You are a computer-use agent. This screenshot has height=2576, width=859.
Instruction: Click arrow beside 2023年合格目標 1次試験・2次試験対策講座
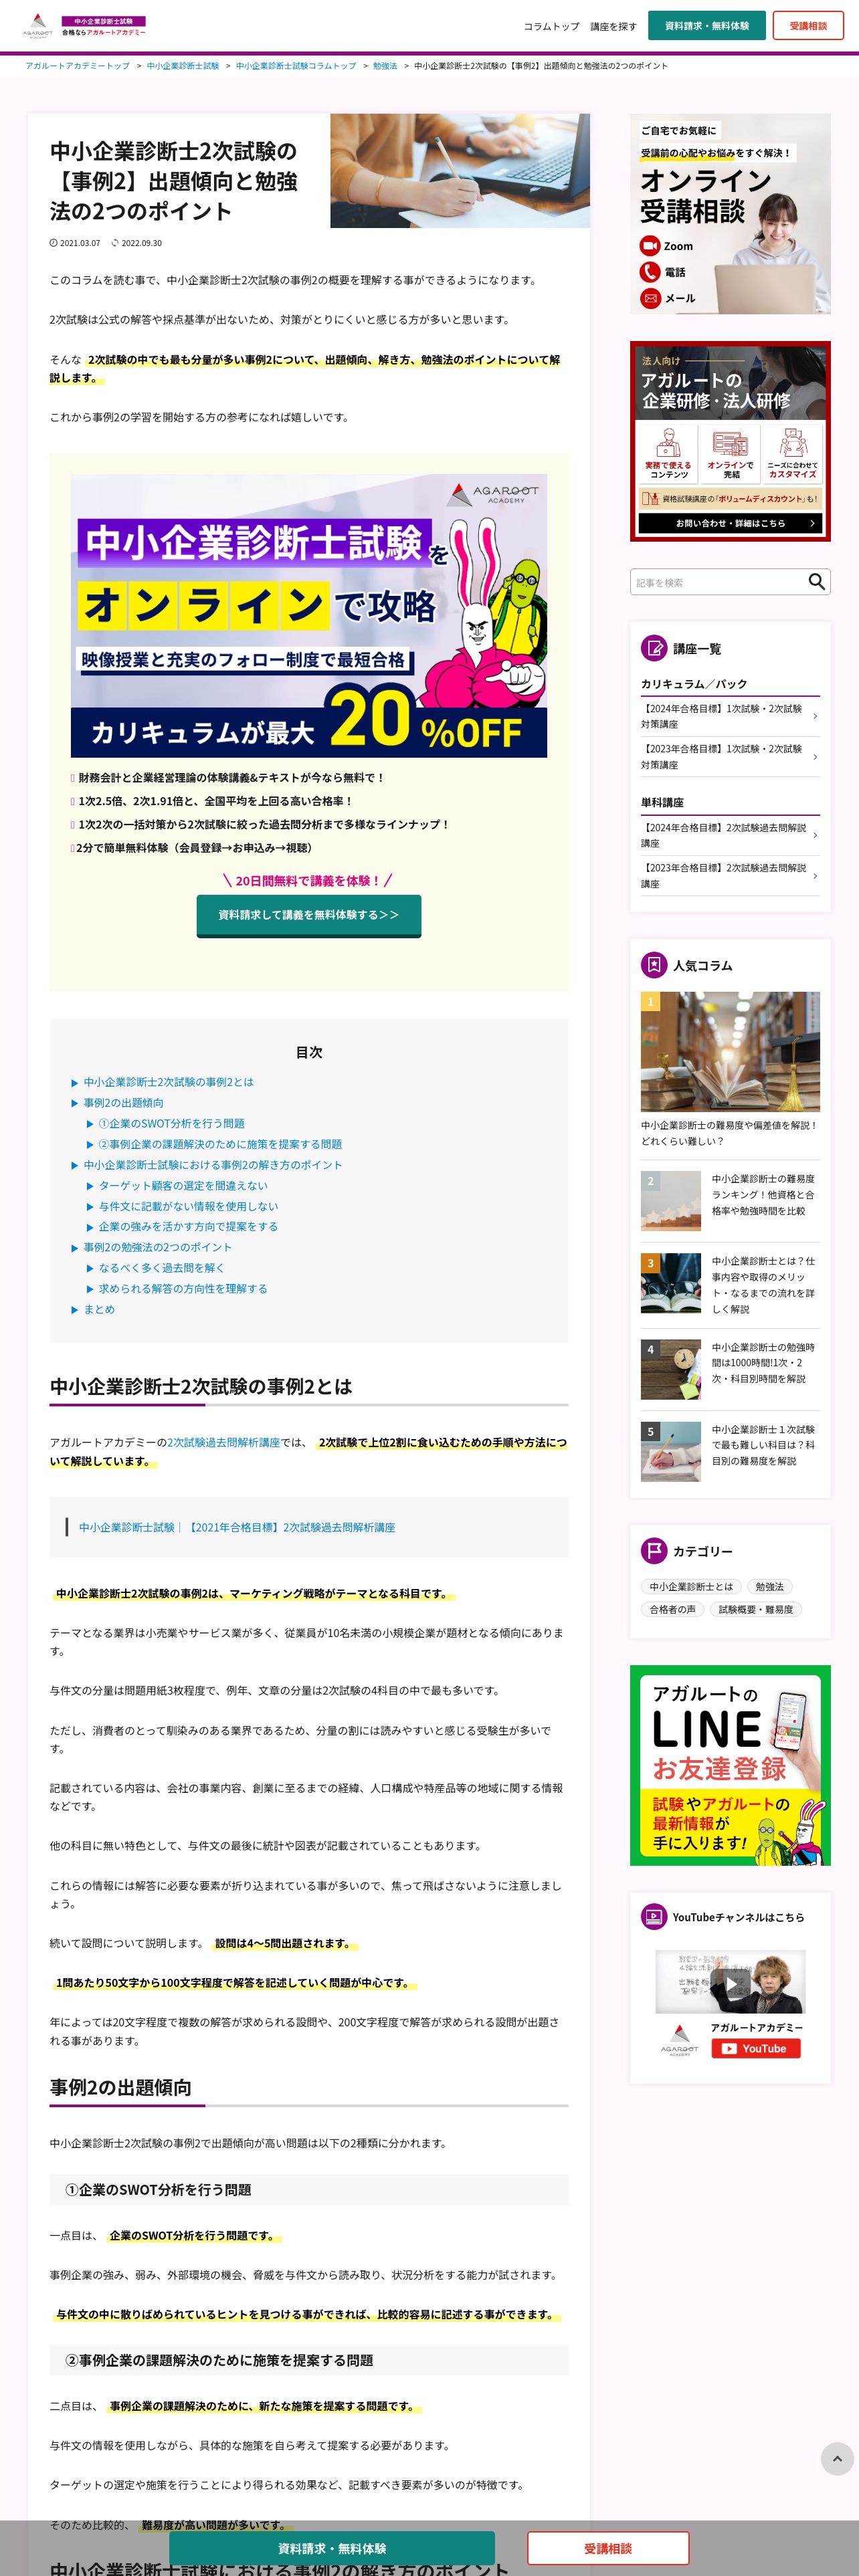point(815,757)
